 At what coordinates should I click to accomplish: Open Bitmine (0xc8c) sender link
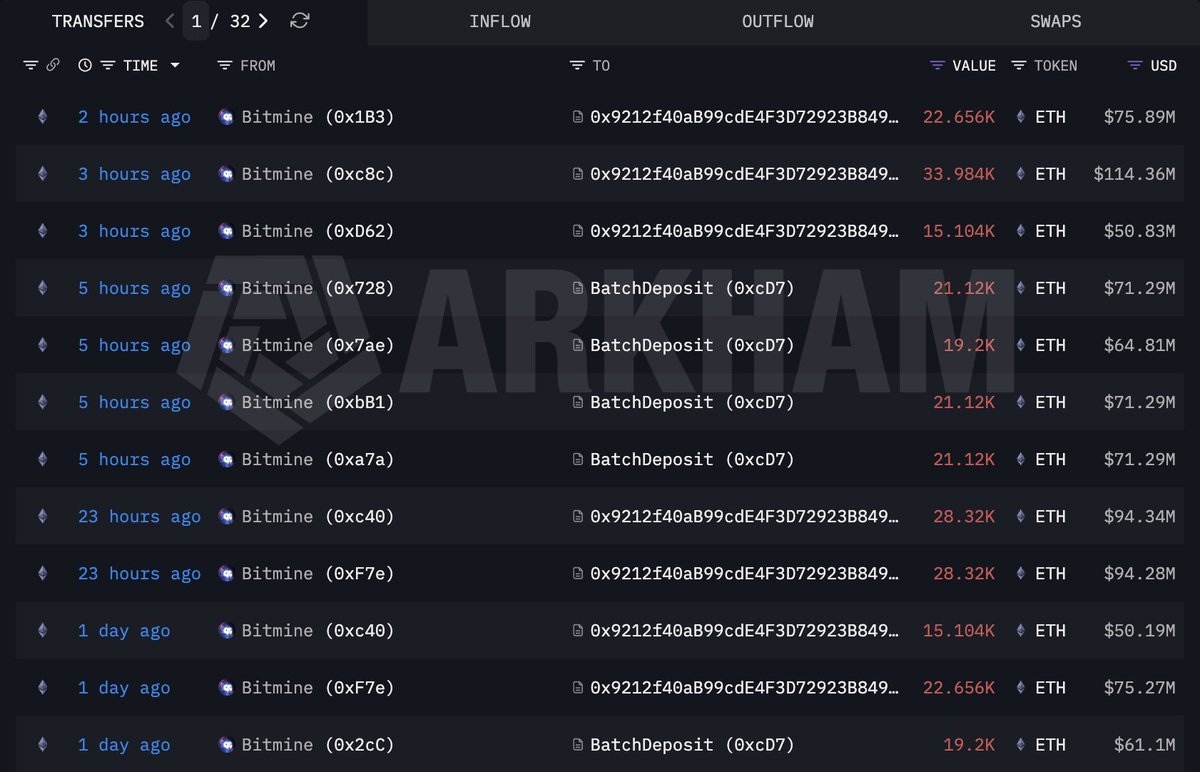(x=316, y=174)
